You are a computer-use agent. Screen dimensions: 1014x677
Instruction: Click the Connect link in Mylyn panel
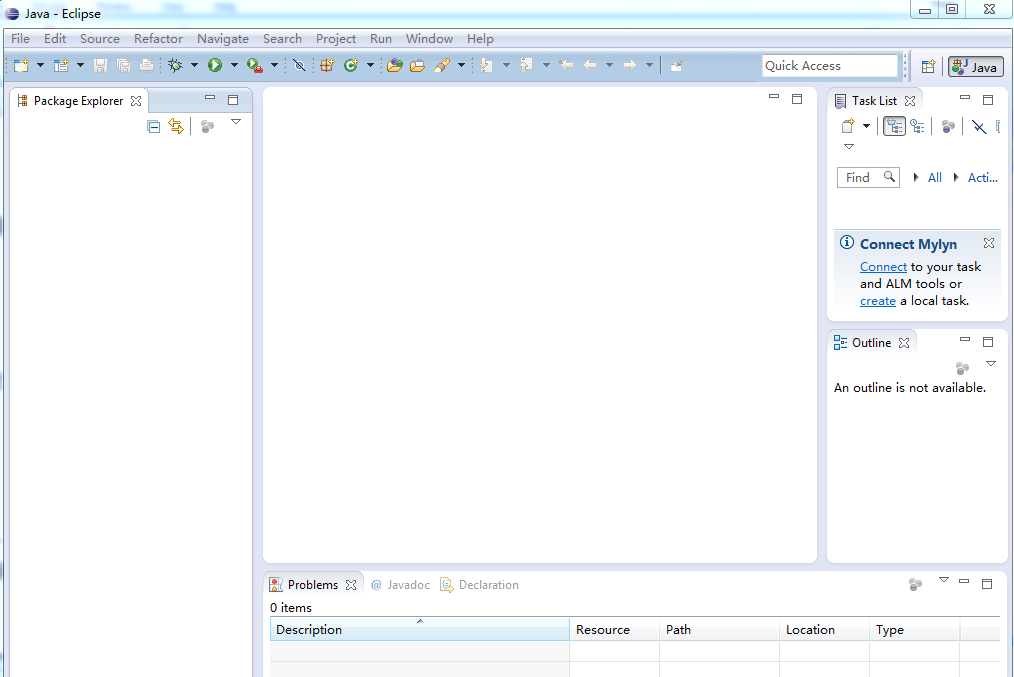pos(883,267)
